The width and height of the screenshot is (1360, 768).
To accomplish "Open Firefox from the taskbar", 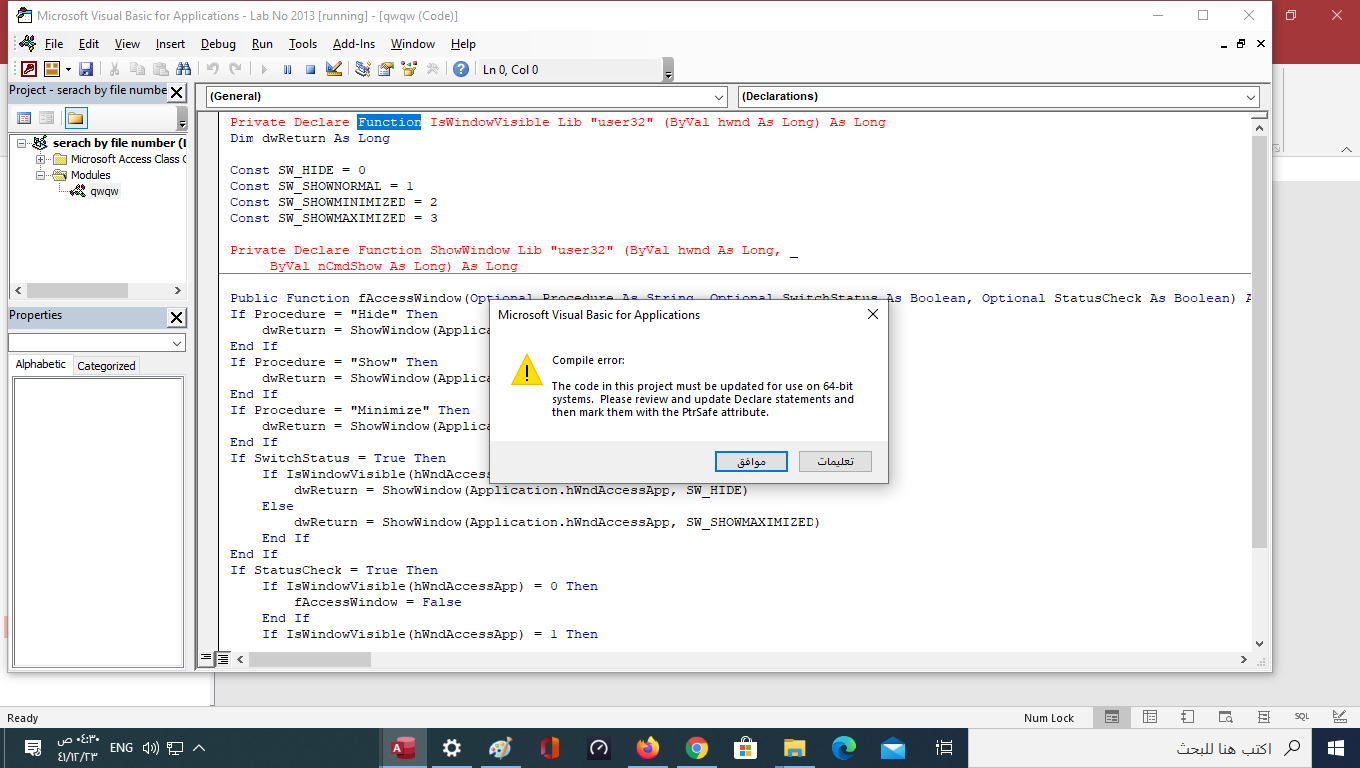I will [x=648, y=748].
